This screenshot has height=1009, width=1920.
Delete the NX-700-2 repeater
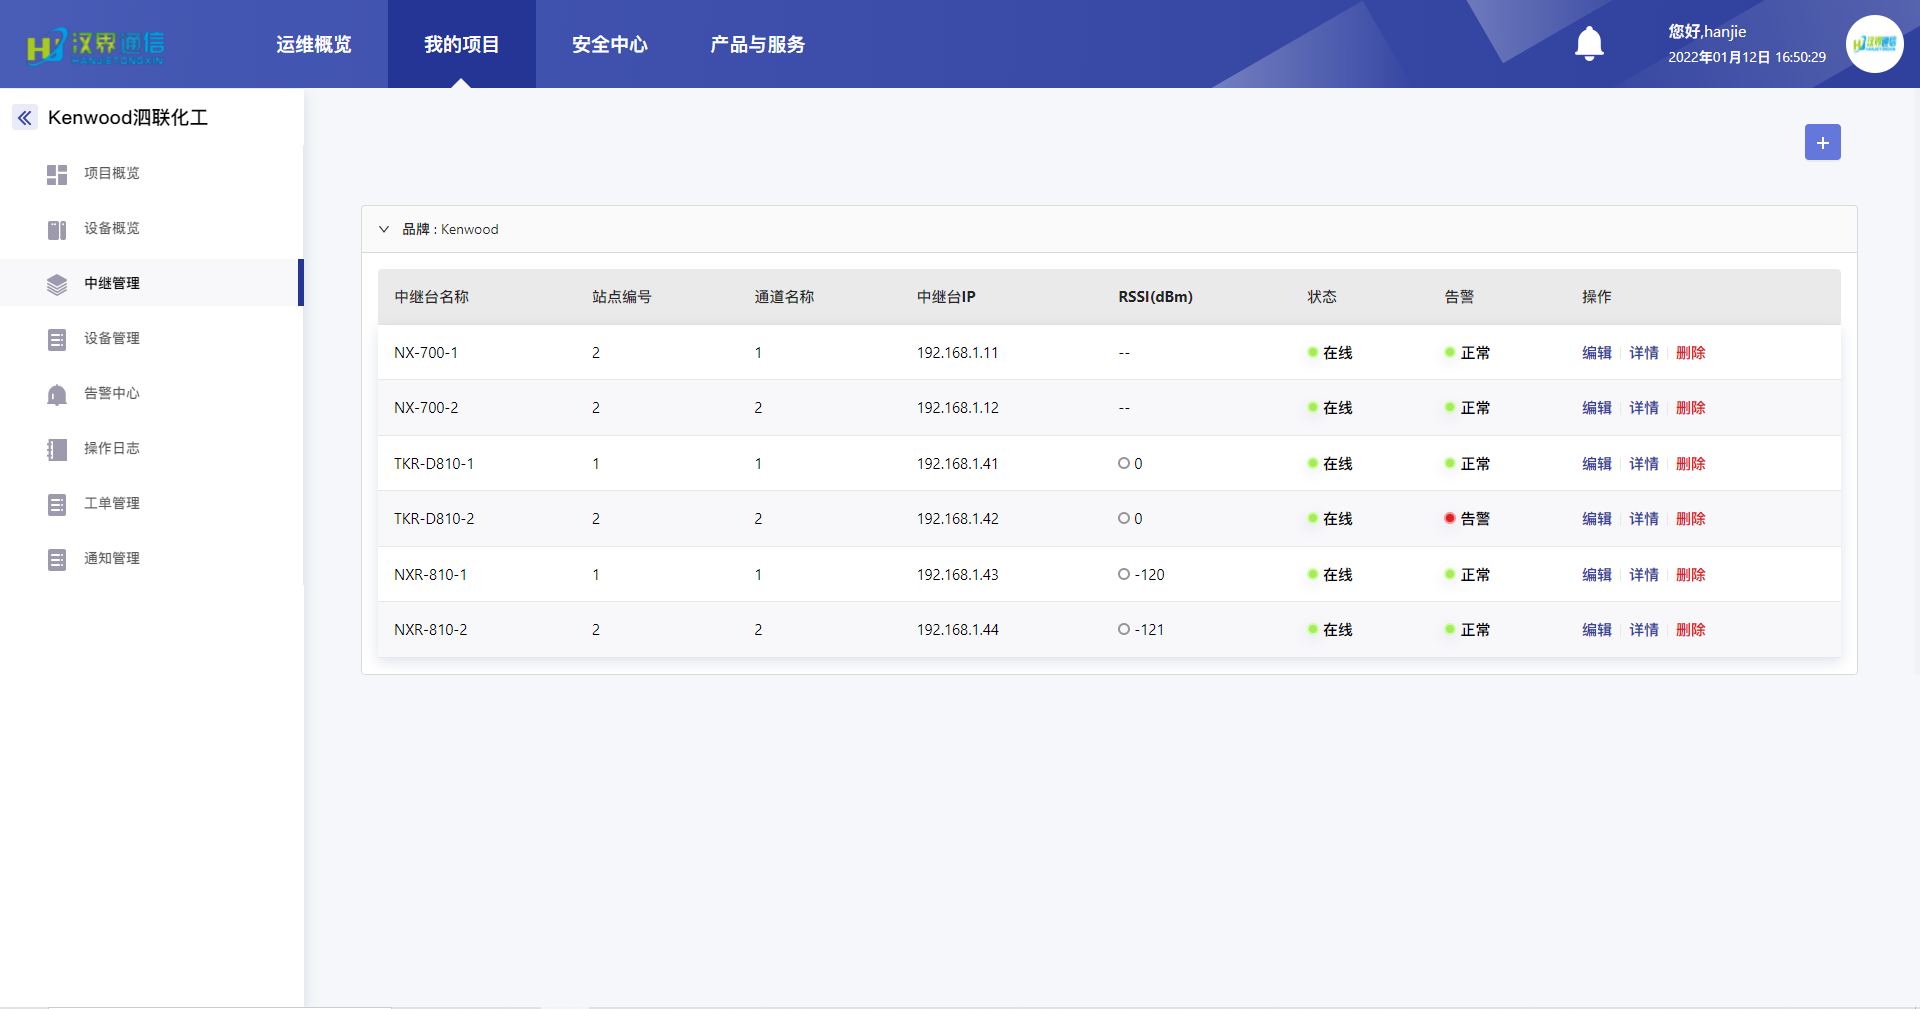(1691, 408)
